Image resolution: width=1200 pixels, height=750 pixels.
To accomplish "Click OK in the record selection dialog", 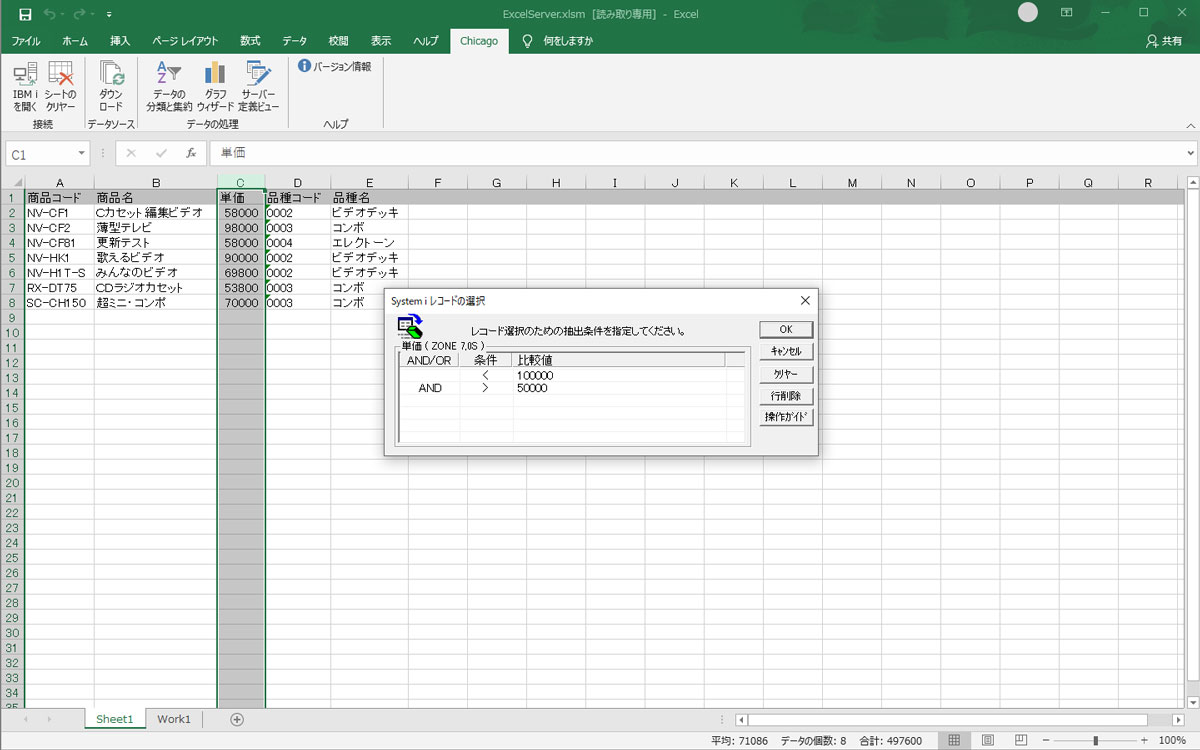I will point(786,330).
